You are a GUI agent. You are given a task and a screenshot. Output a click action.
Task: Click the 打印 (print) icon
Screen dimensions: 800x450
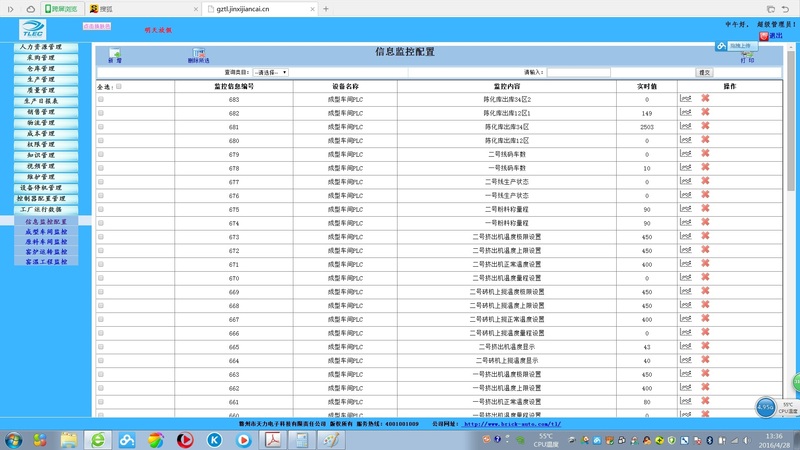[747, 54]
